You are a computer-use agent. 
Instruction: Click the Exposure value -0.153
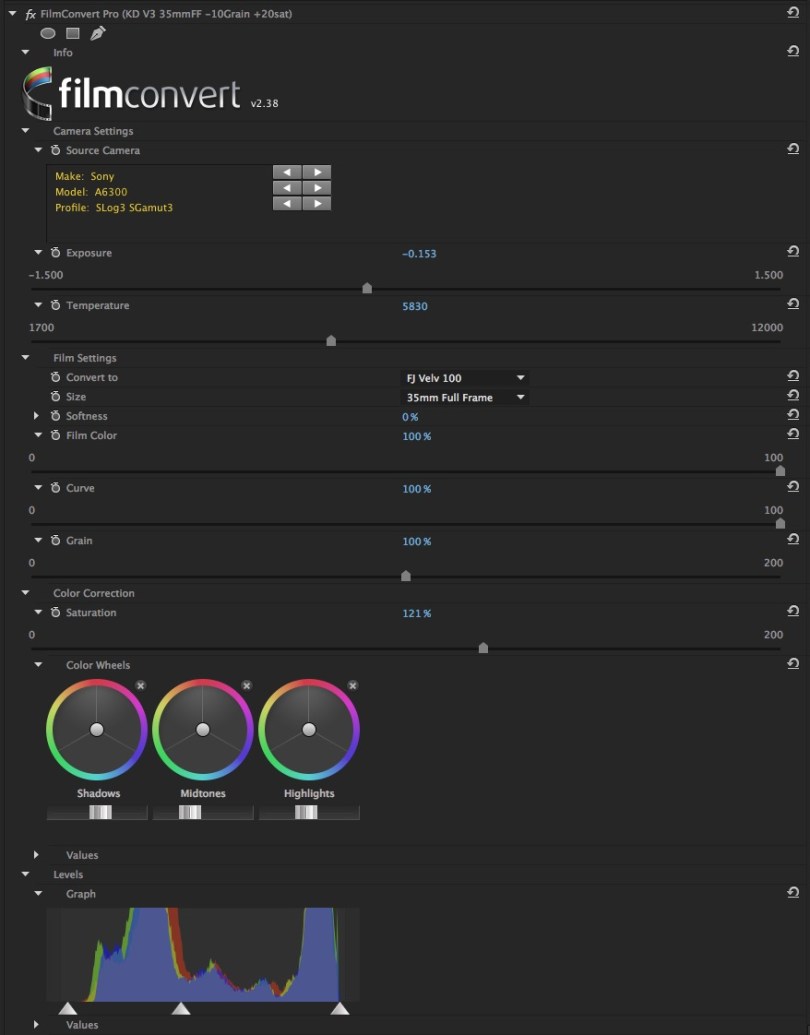(419, 253)
